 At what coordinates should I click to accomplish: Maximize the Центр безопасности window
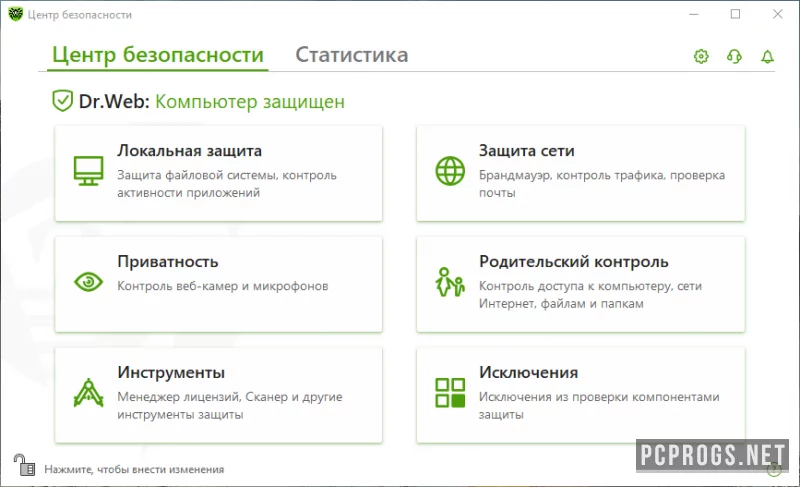coord(735,14)
